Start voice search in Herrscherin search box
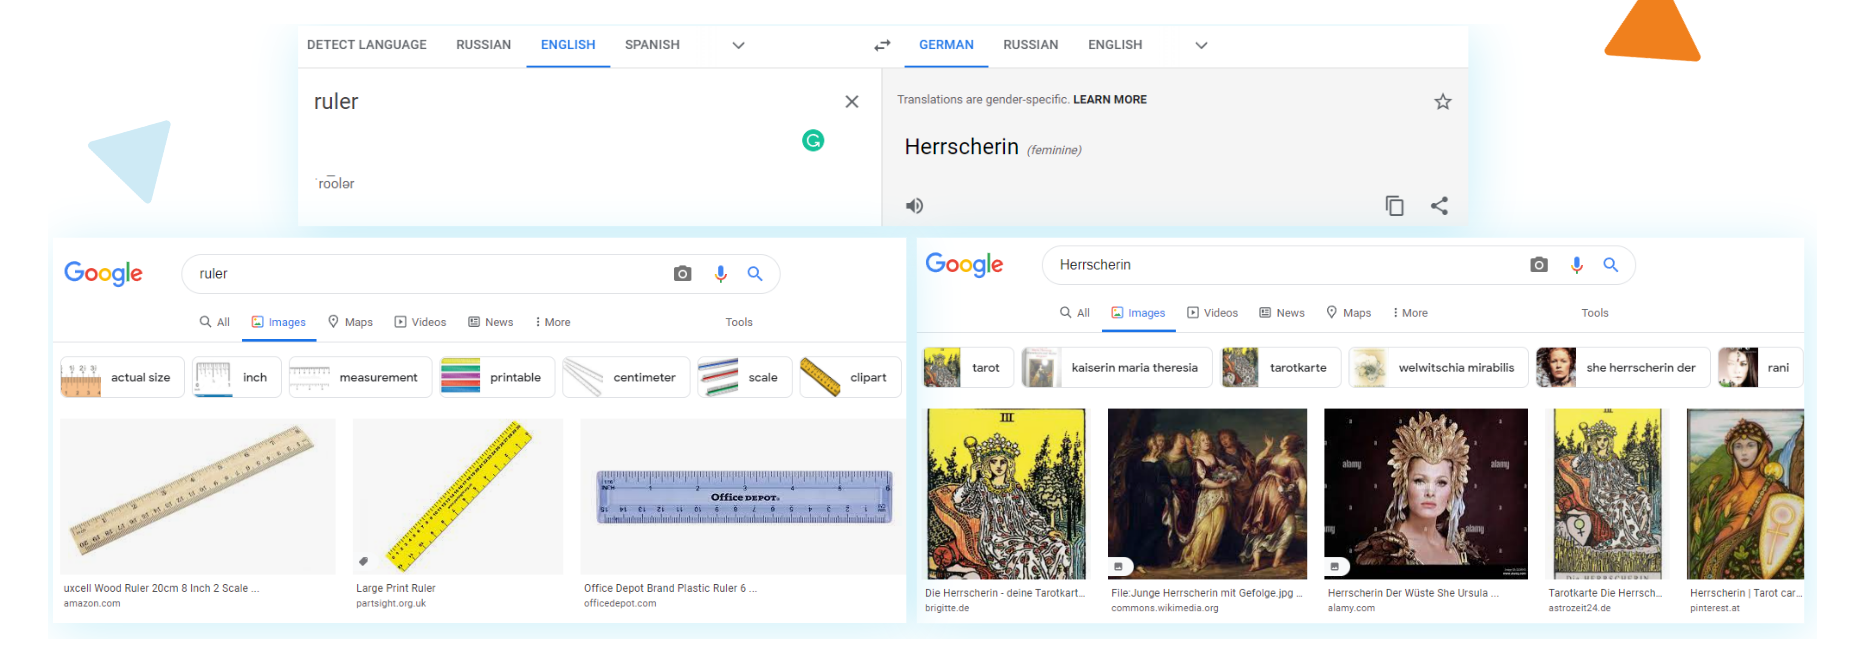 1576,265
